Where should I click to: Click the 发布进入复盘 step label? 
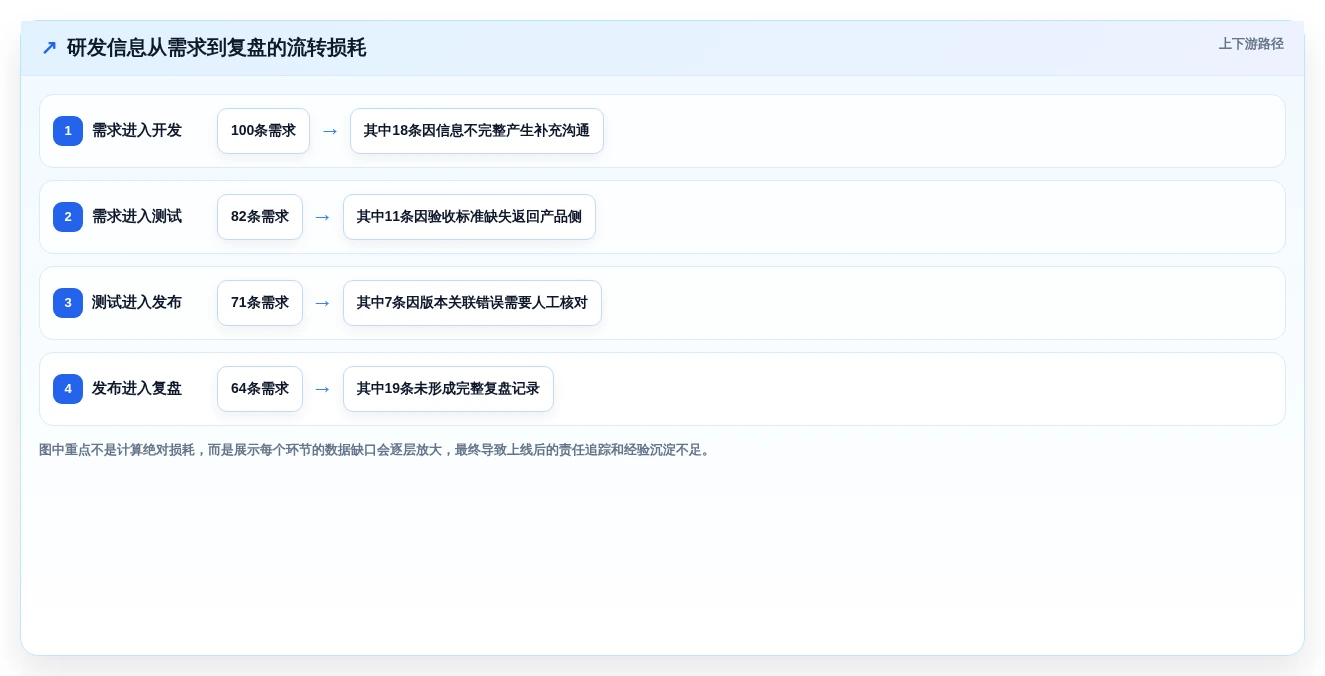[x=137, y=389]
